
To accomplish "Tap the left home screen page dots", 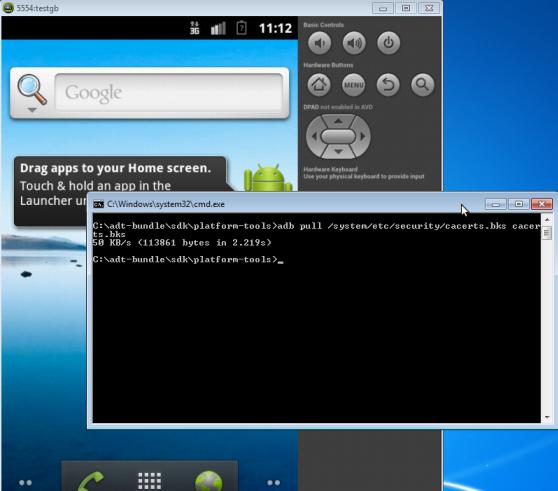I will coord(25,483).
